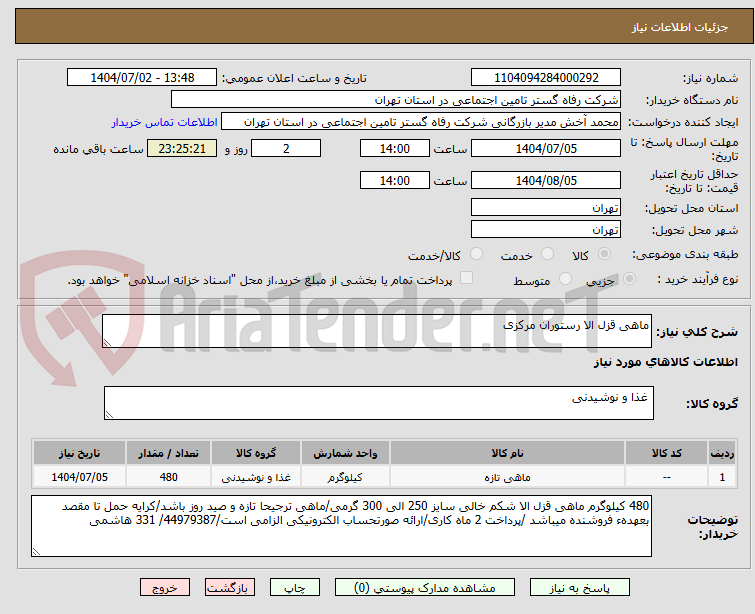755x614 pixels.
Task: Click the row number 1 cell
Action: pos(722,477)
